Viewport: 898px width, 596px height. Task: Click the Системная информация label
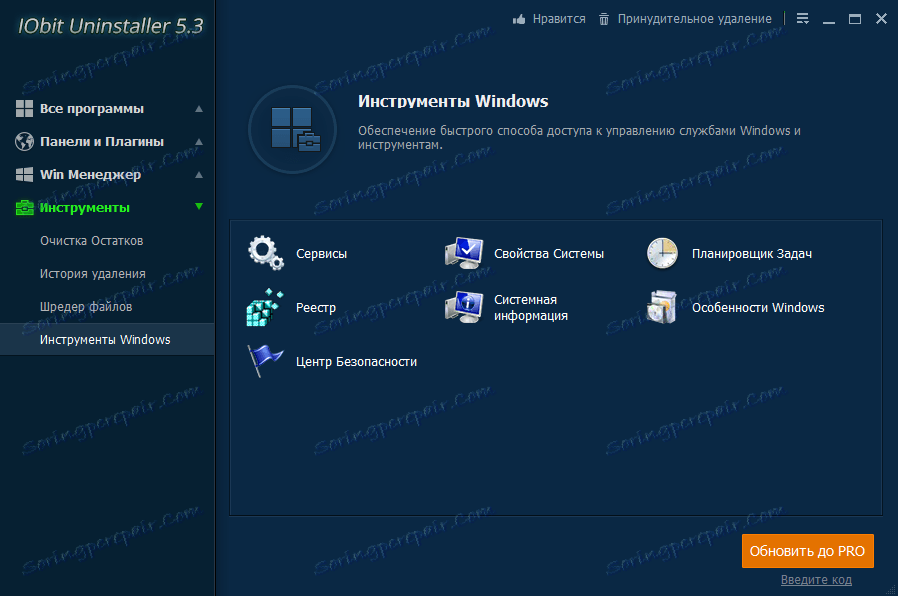pos(531,307)
